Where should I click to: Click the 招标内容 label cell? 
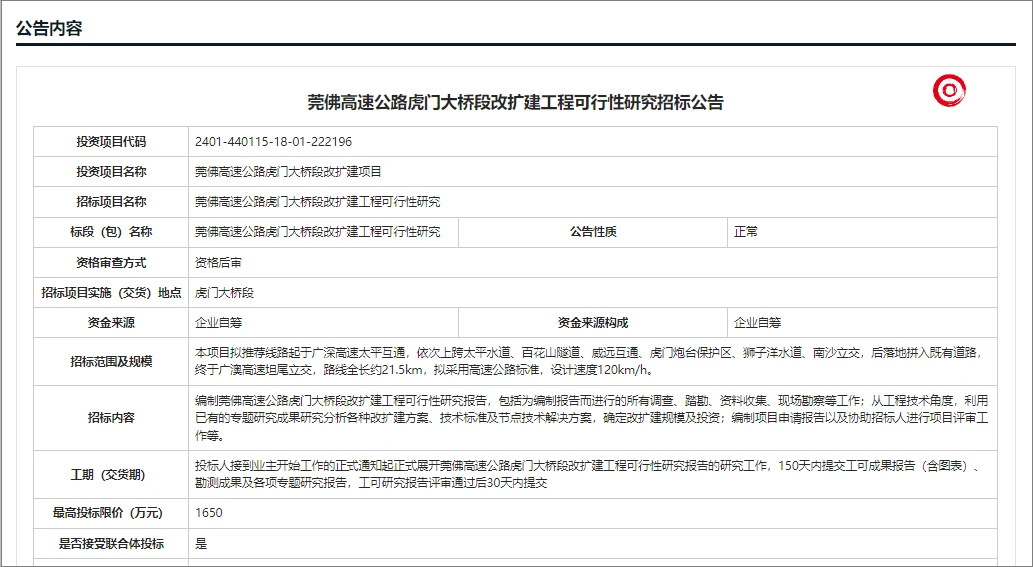111,417
